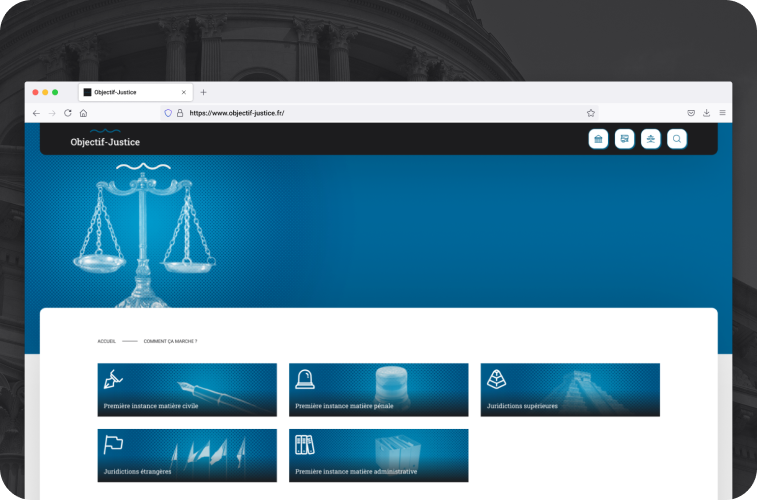Bookmark page with the star icon
Viewport: 757px width, 500px height.
[x=590, y=113]
